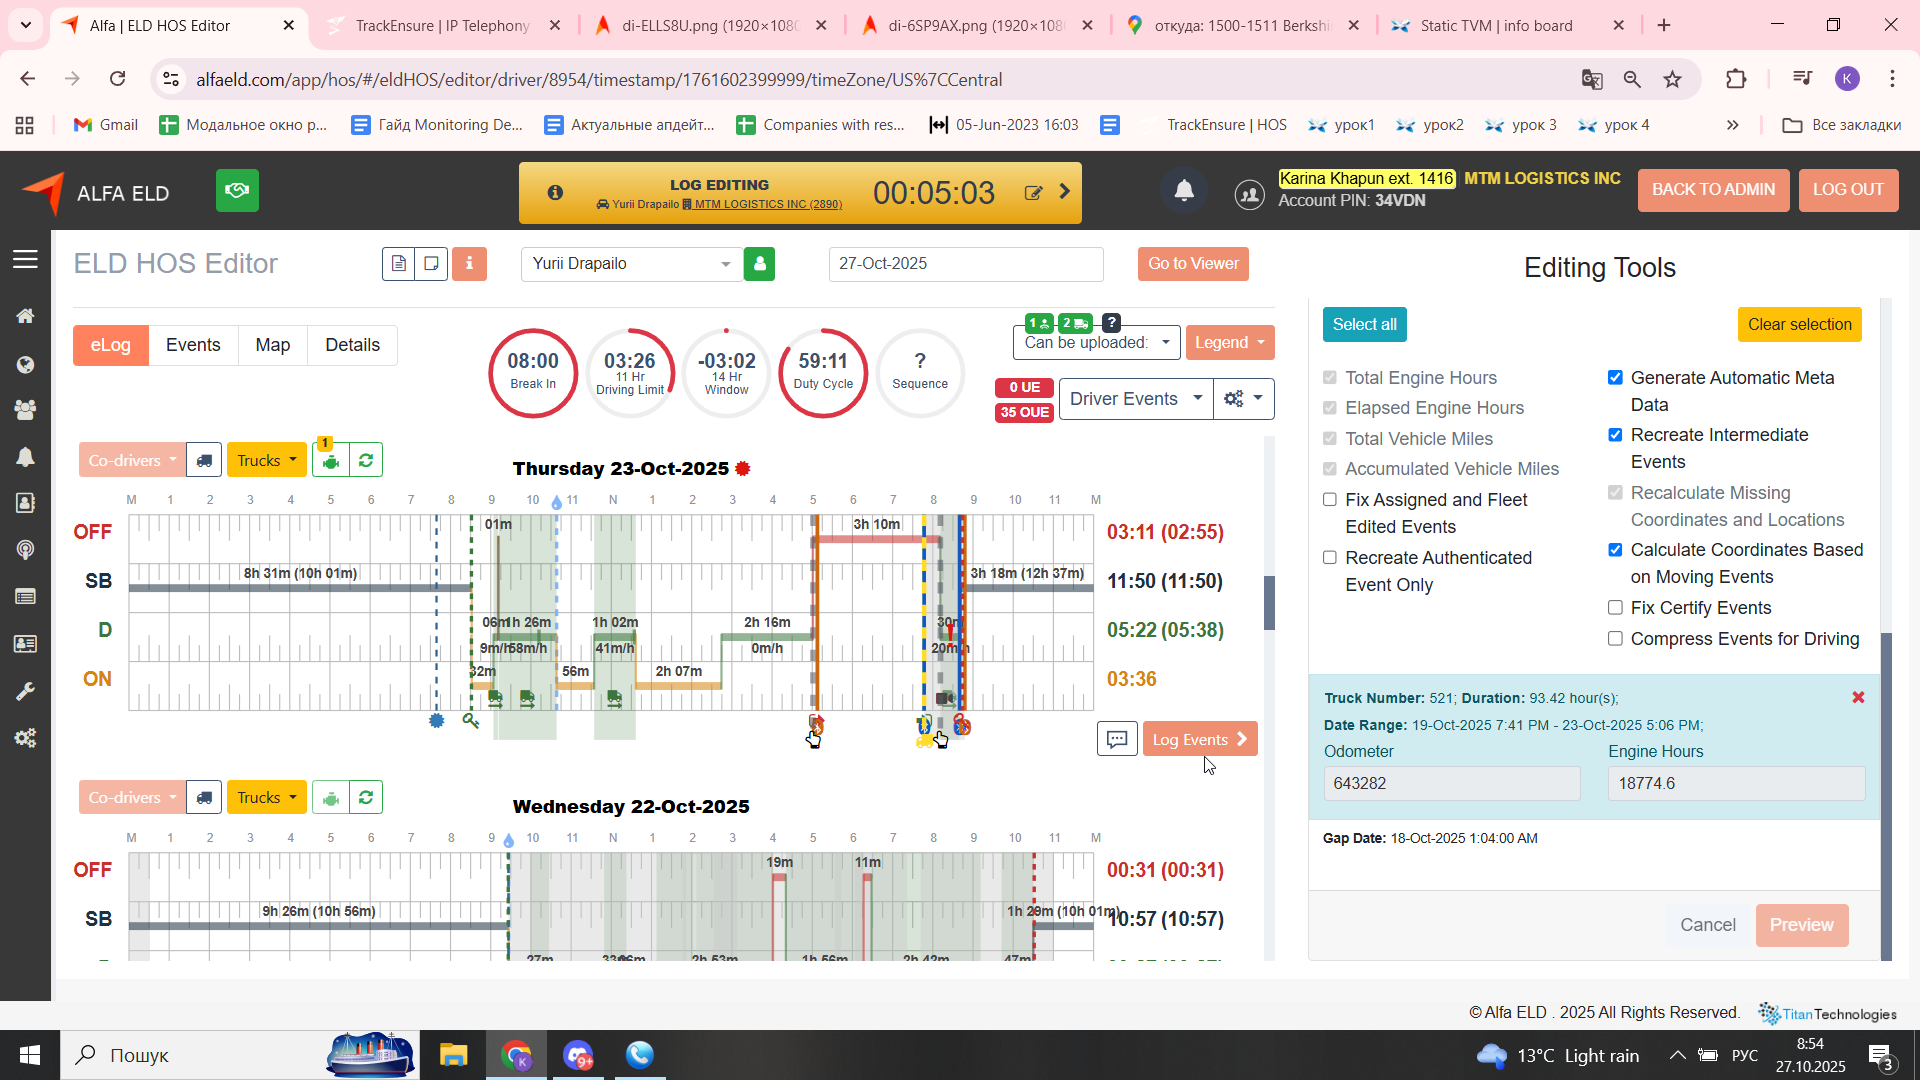Screen dimensions: 1920x1080
Task: Click the Select all button
Action: point(1364,324)
